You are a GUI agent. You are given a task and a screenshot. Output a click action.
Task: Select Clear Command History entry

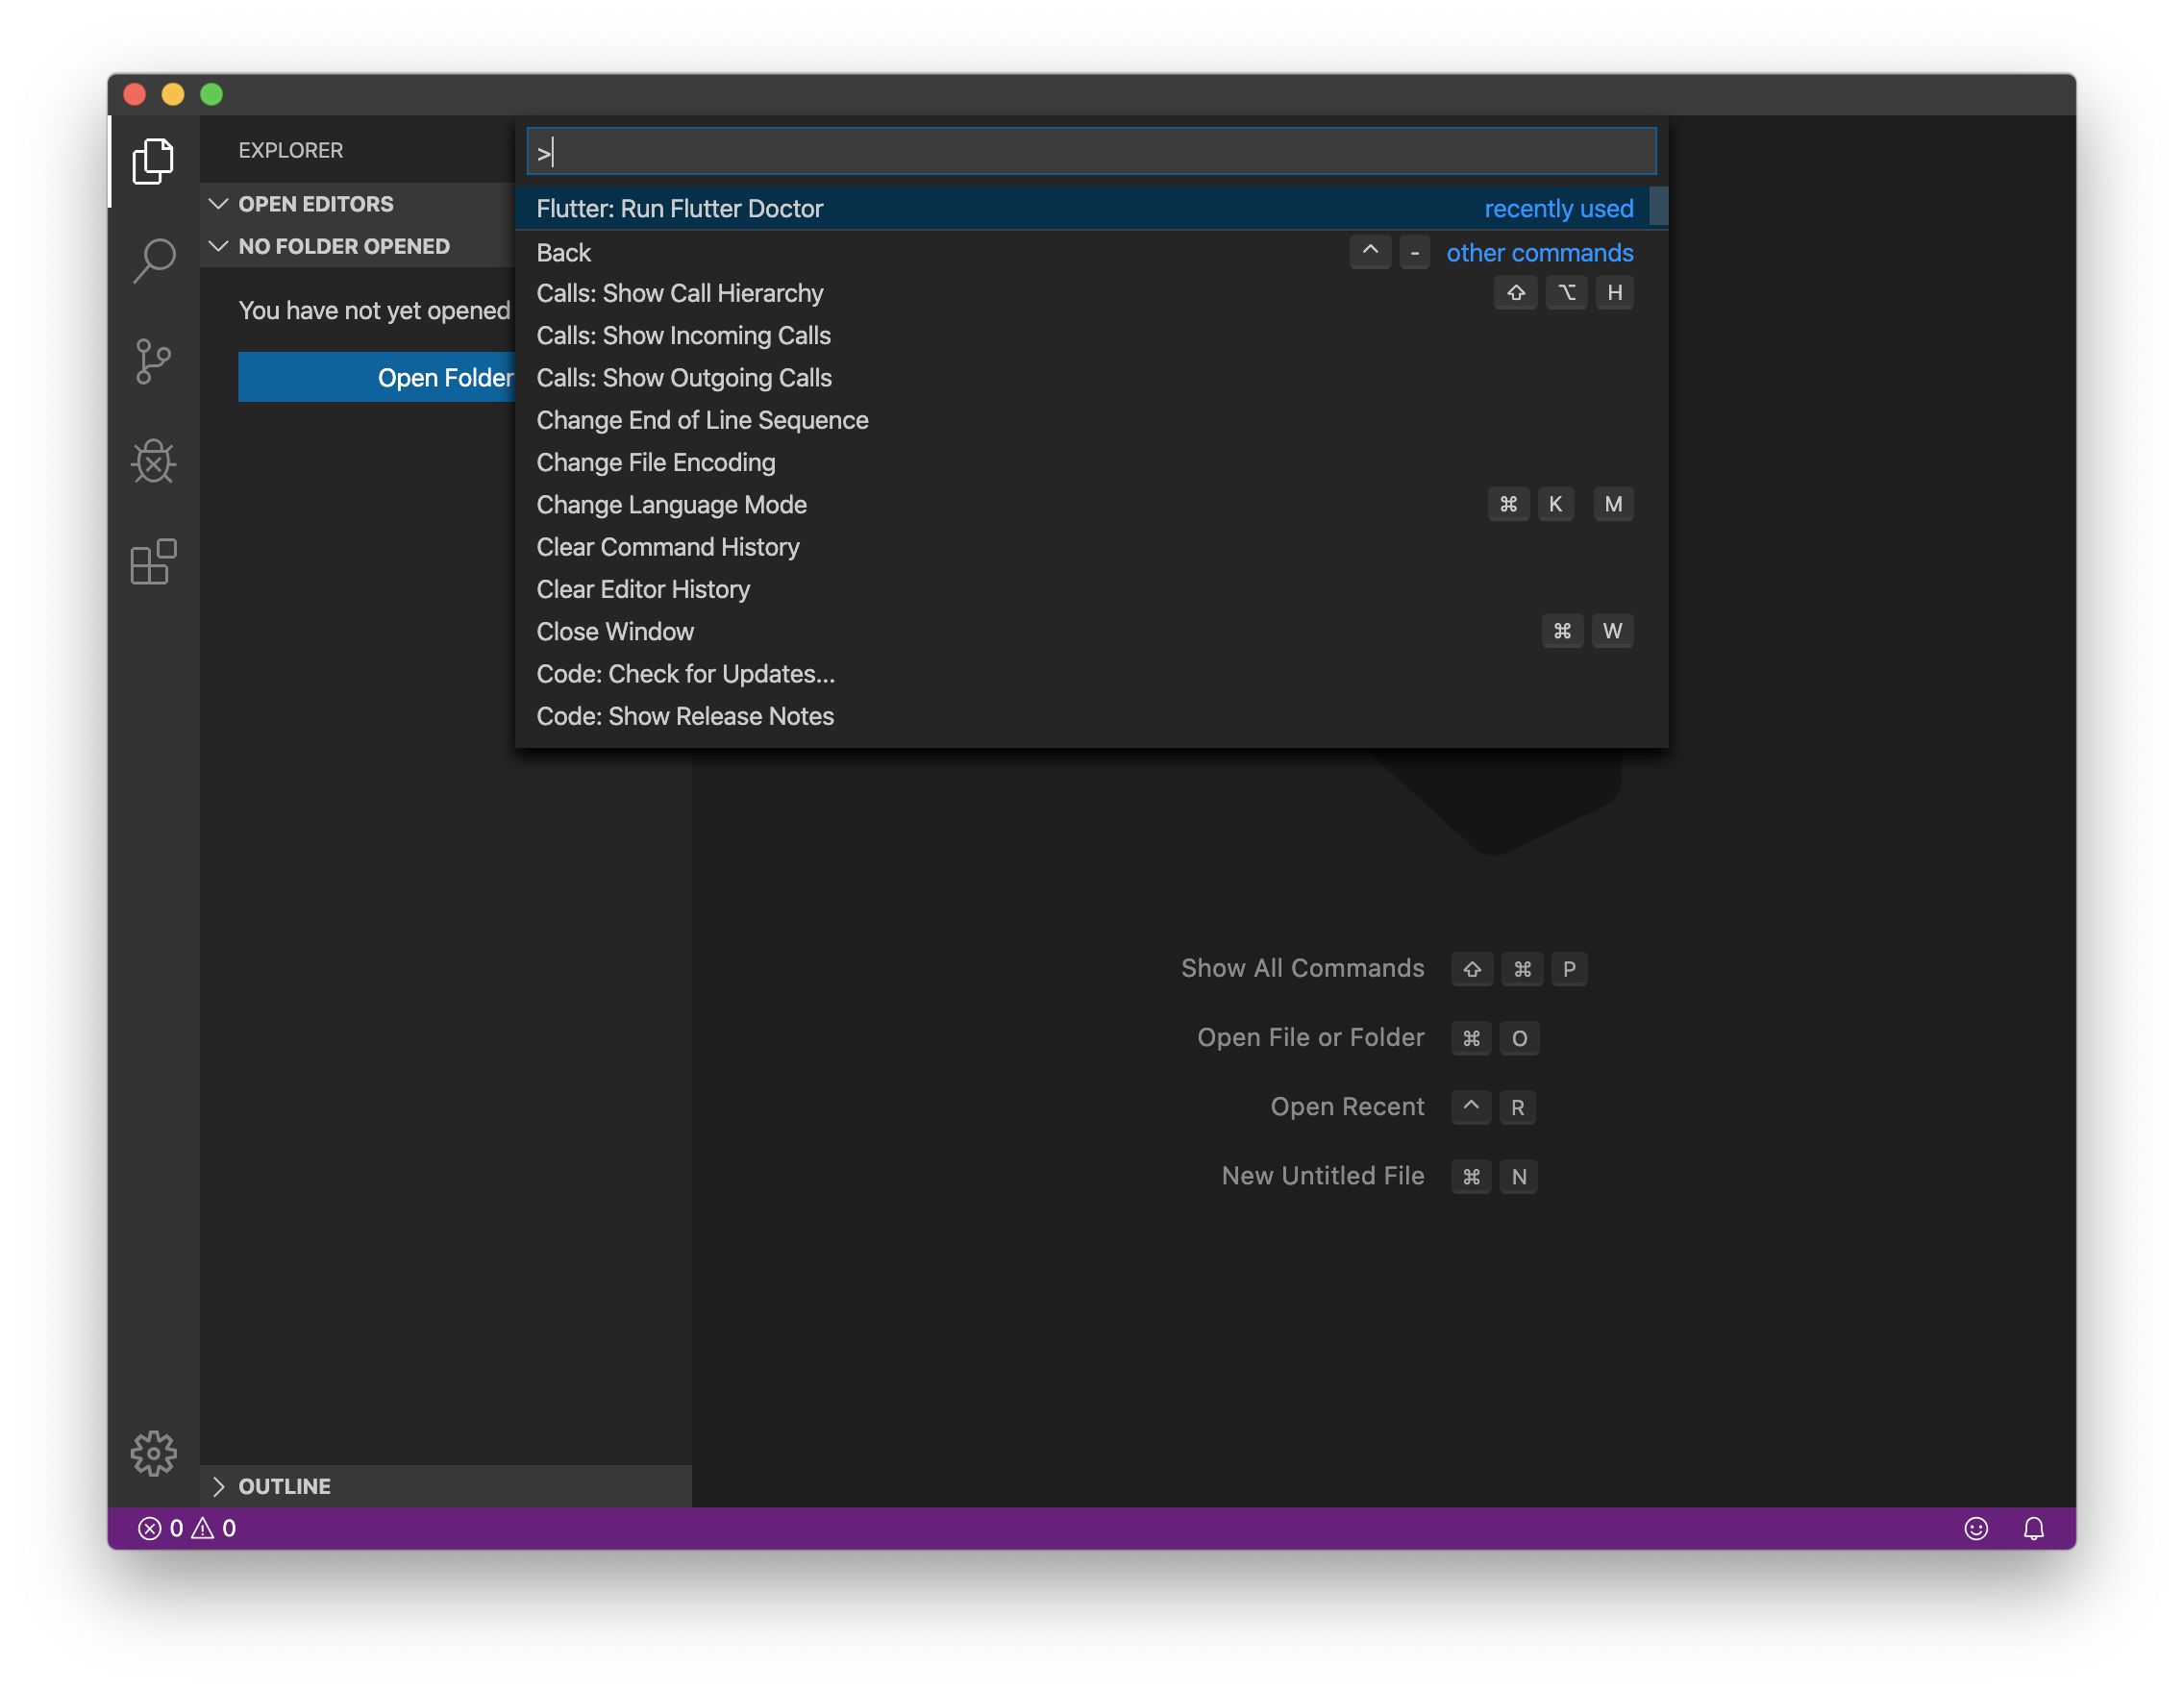668,547
